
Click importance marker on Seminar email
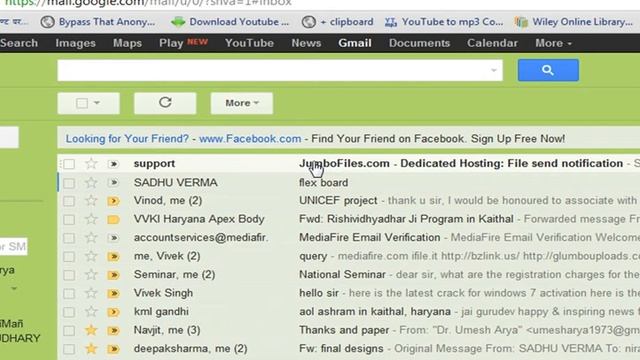(x=113, y=275)
